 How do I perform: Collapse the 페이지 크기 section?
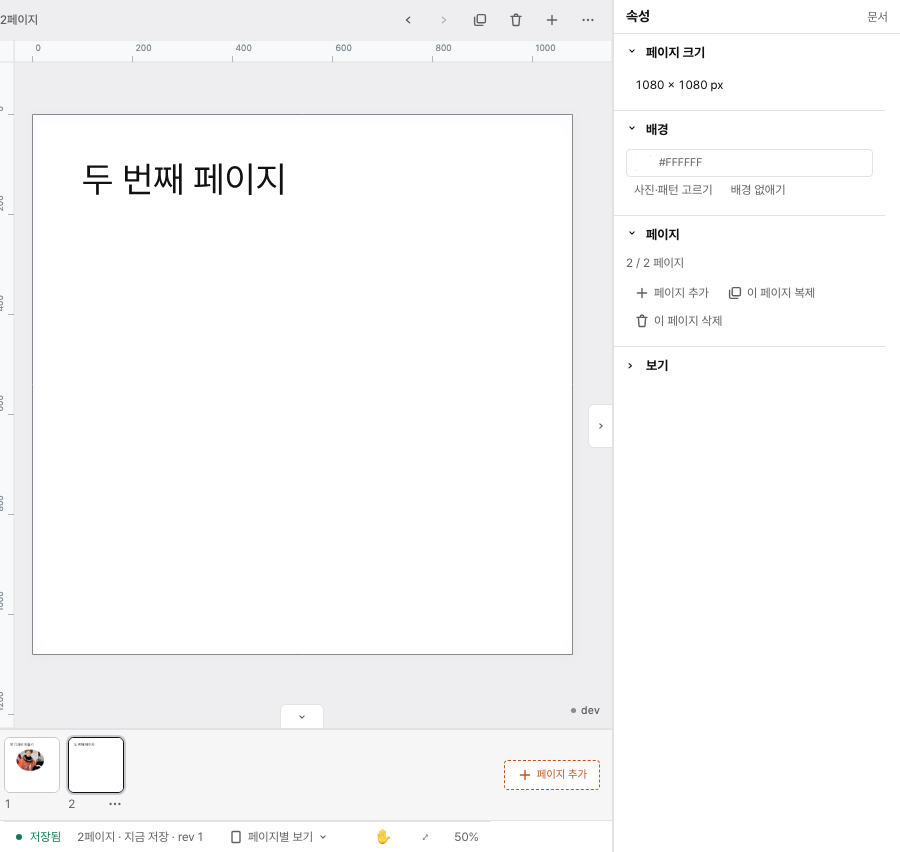[x=632, y=52]
